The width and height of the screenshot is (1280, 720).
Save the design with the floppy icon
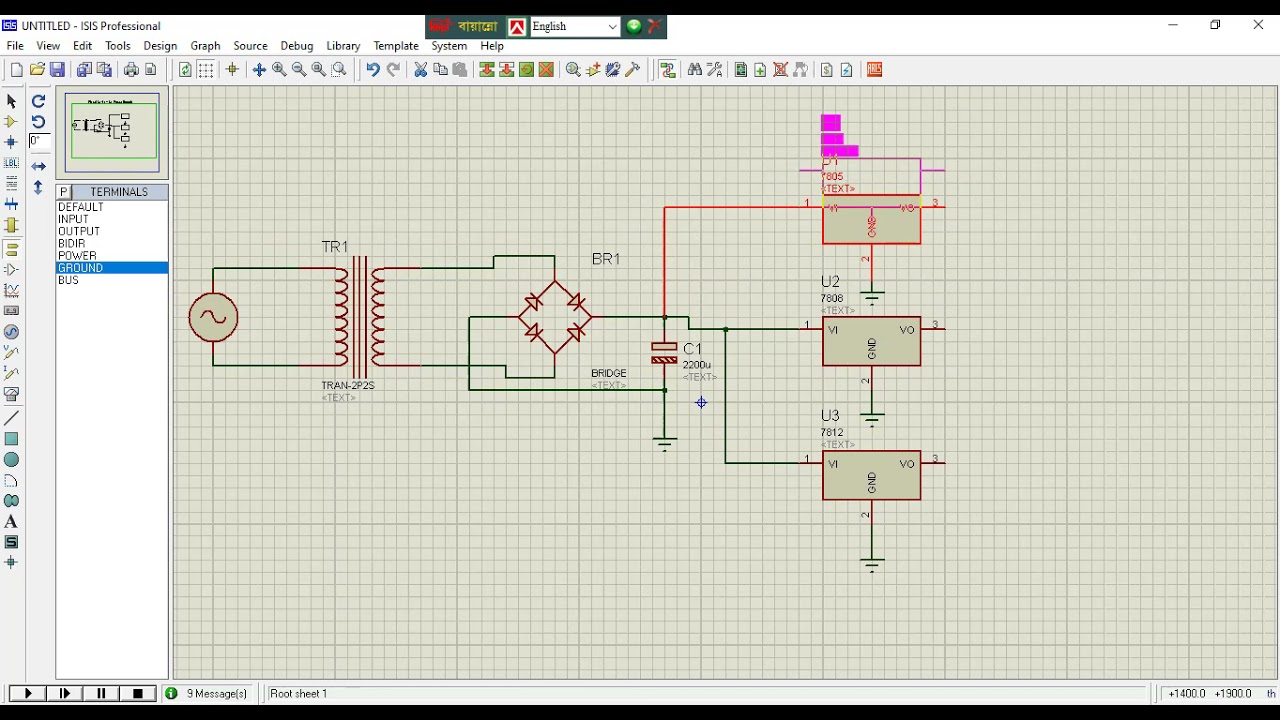point(58,70)
